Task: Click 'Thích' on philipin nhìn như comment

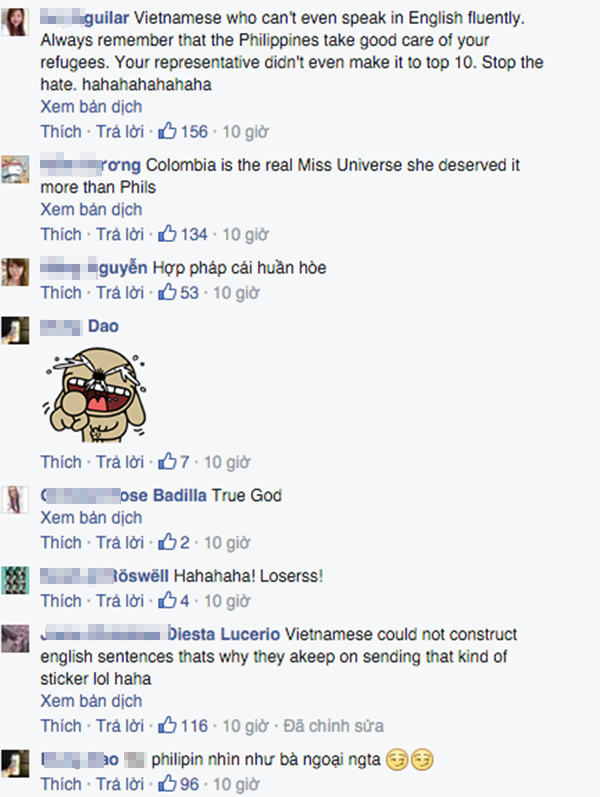Action: coord(61,784)
